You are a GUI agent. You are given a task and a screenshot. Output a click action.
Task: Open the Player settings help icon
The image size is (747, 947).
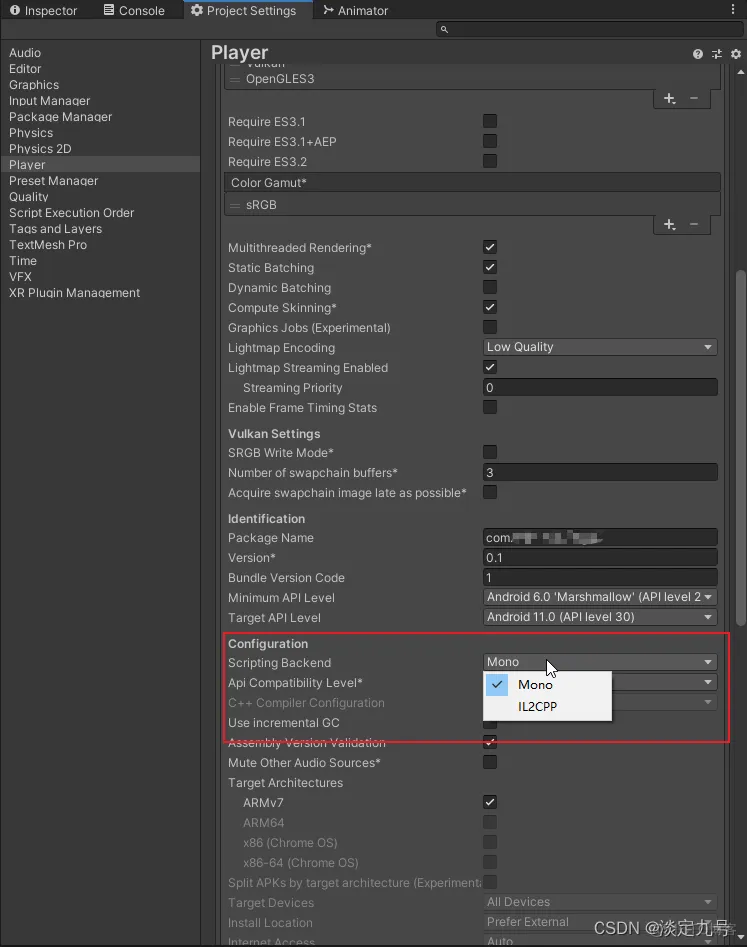(697, 54)
